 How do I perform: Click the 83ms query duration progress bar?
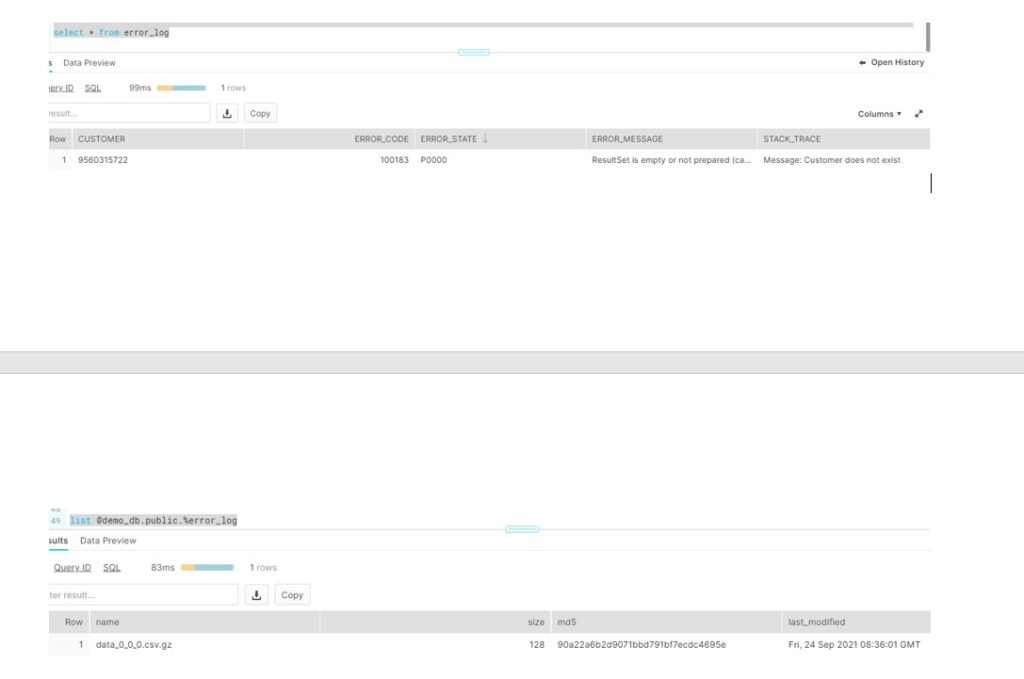tap(208, 567)
